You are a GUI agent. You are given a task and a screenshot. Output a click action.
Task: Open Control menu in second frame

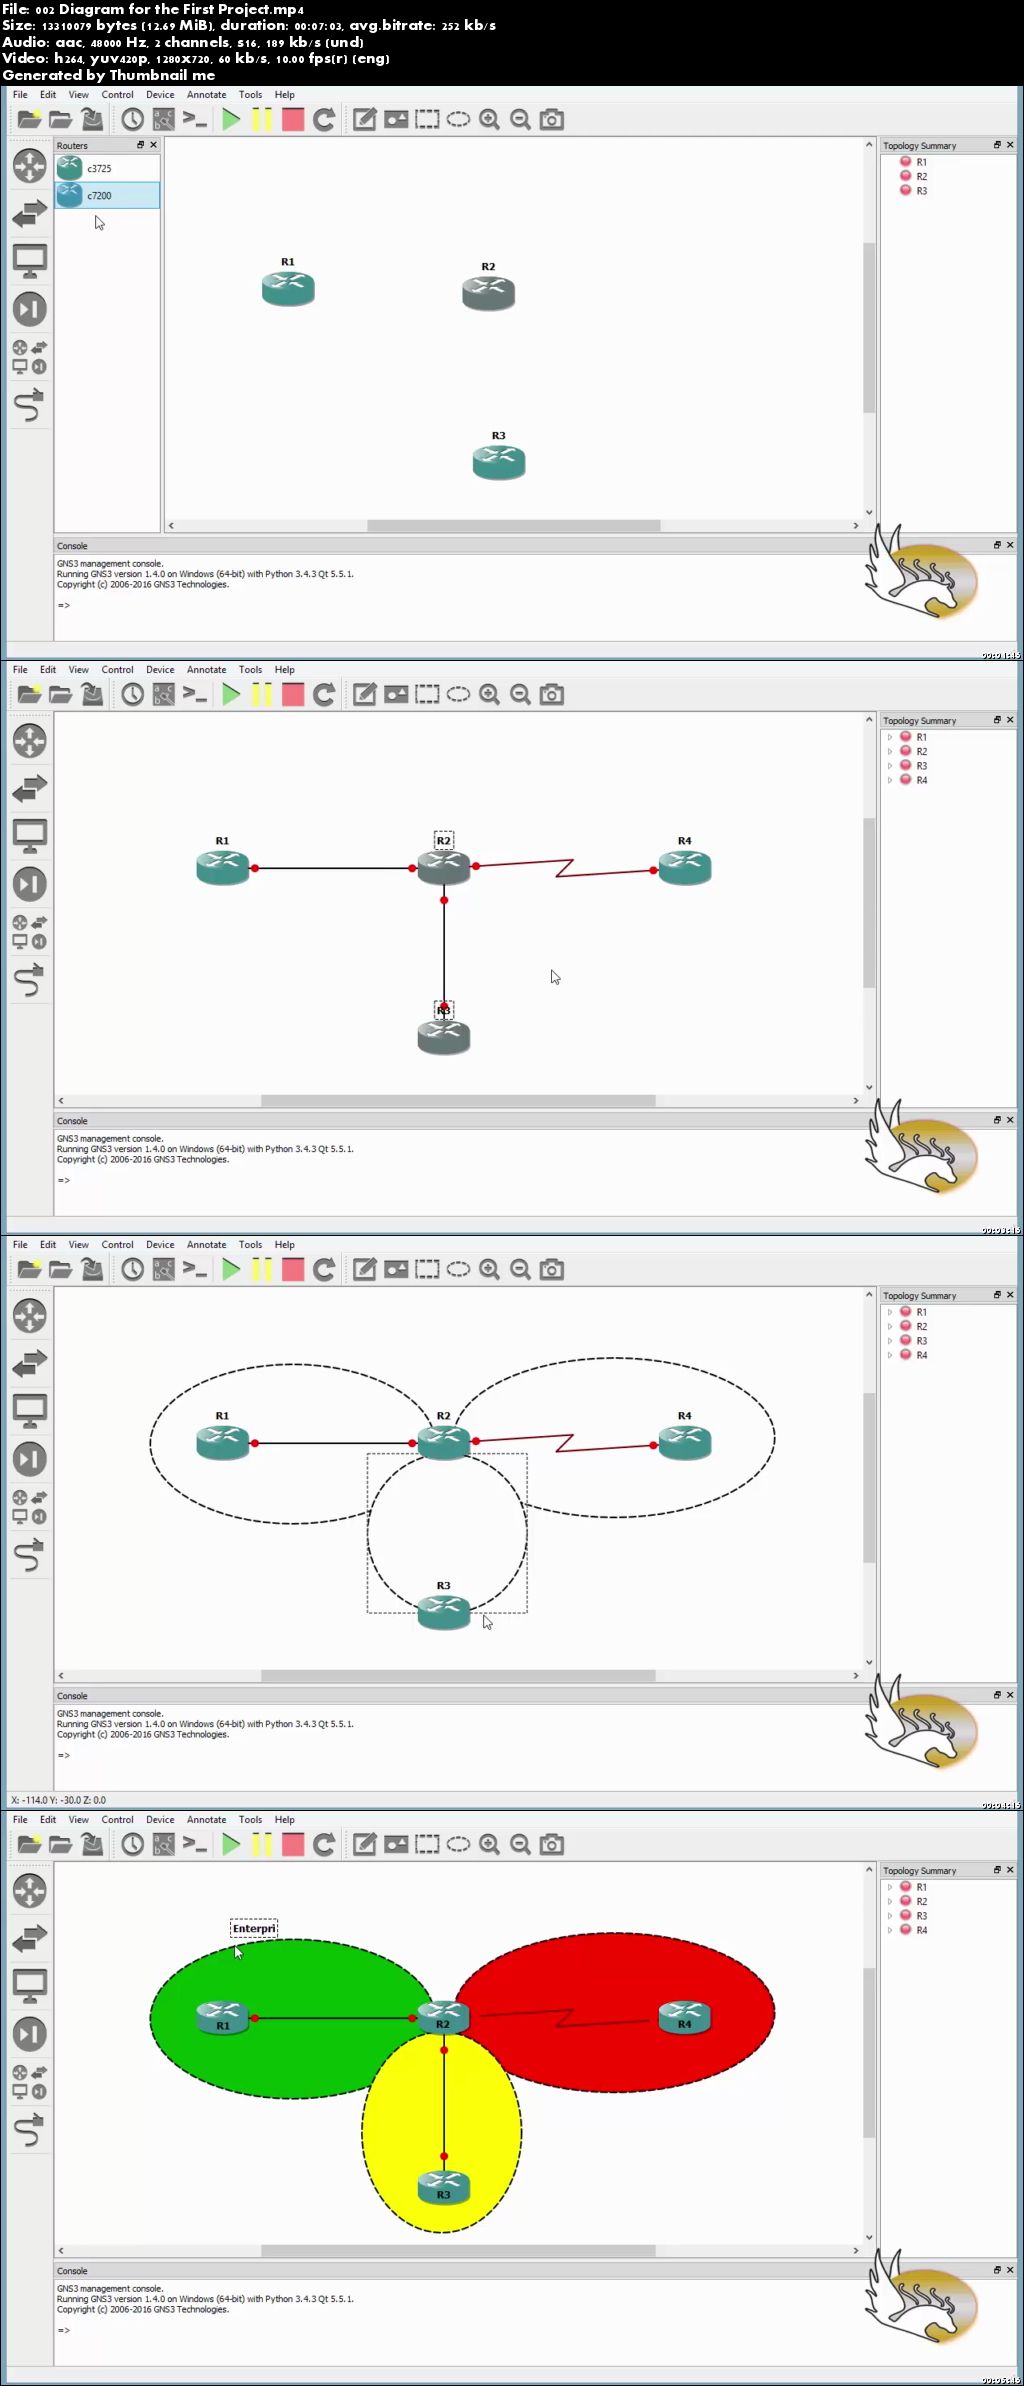coord(117,670)
